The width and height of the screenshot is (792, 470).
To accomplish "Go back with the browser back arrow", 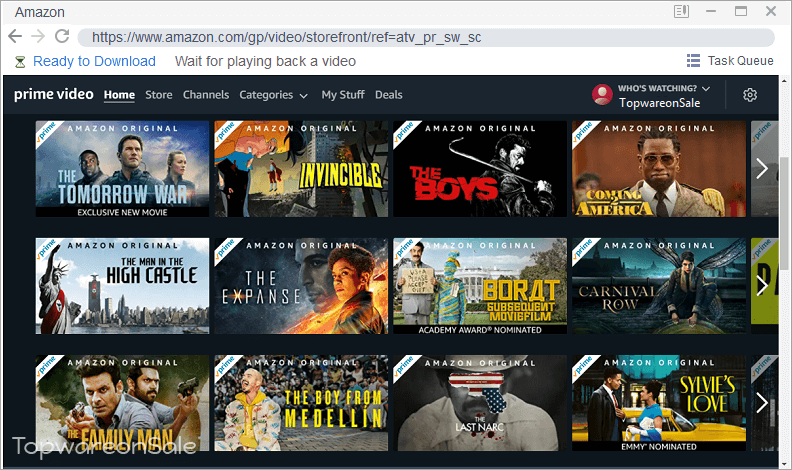I will click(x=15, y=36).
